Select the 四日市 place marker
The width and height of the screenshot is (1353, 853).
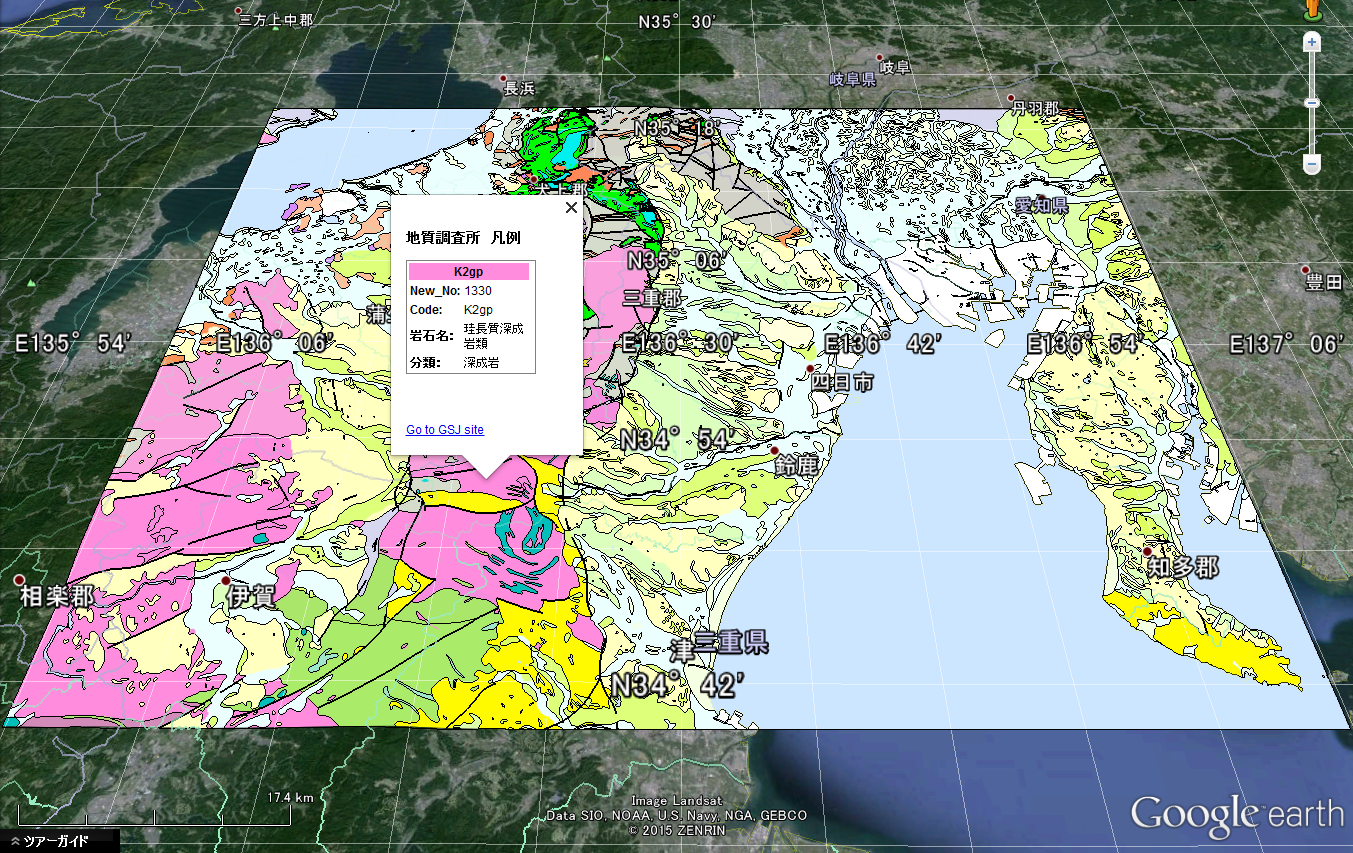[811, 369]
